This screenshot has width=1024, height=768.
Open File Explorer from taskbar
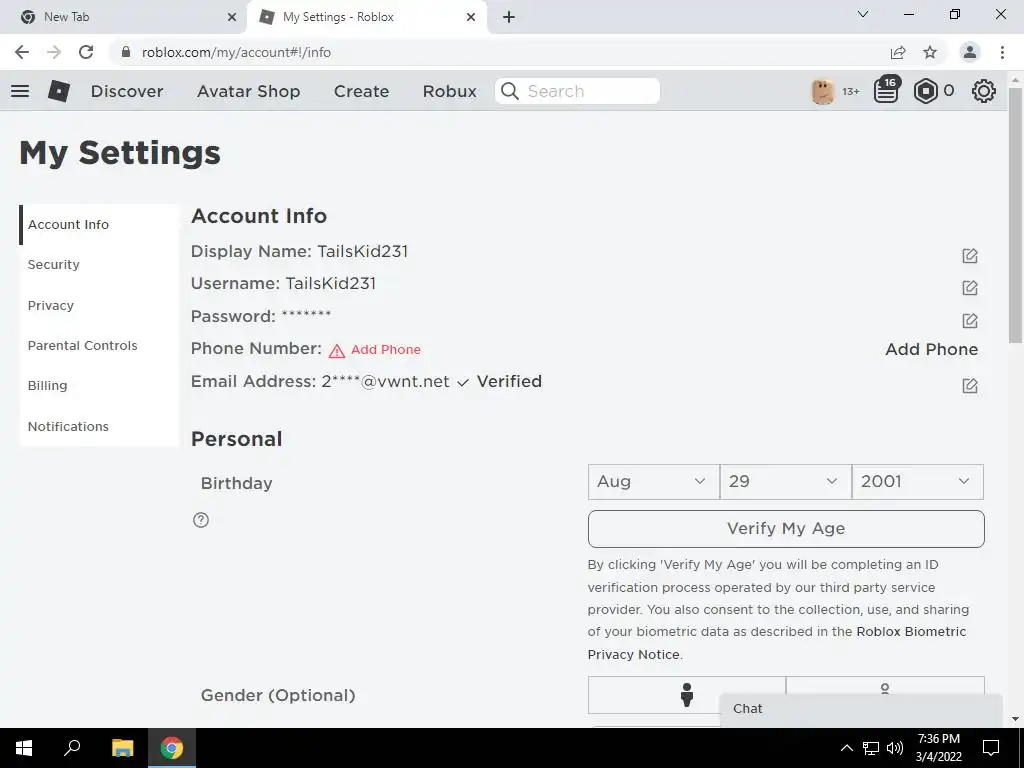[122, 748]
